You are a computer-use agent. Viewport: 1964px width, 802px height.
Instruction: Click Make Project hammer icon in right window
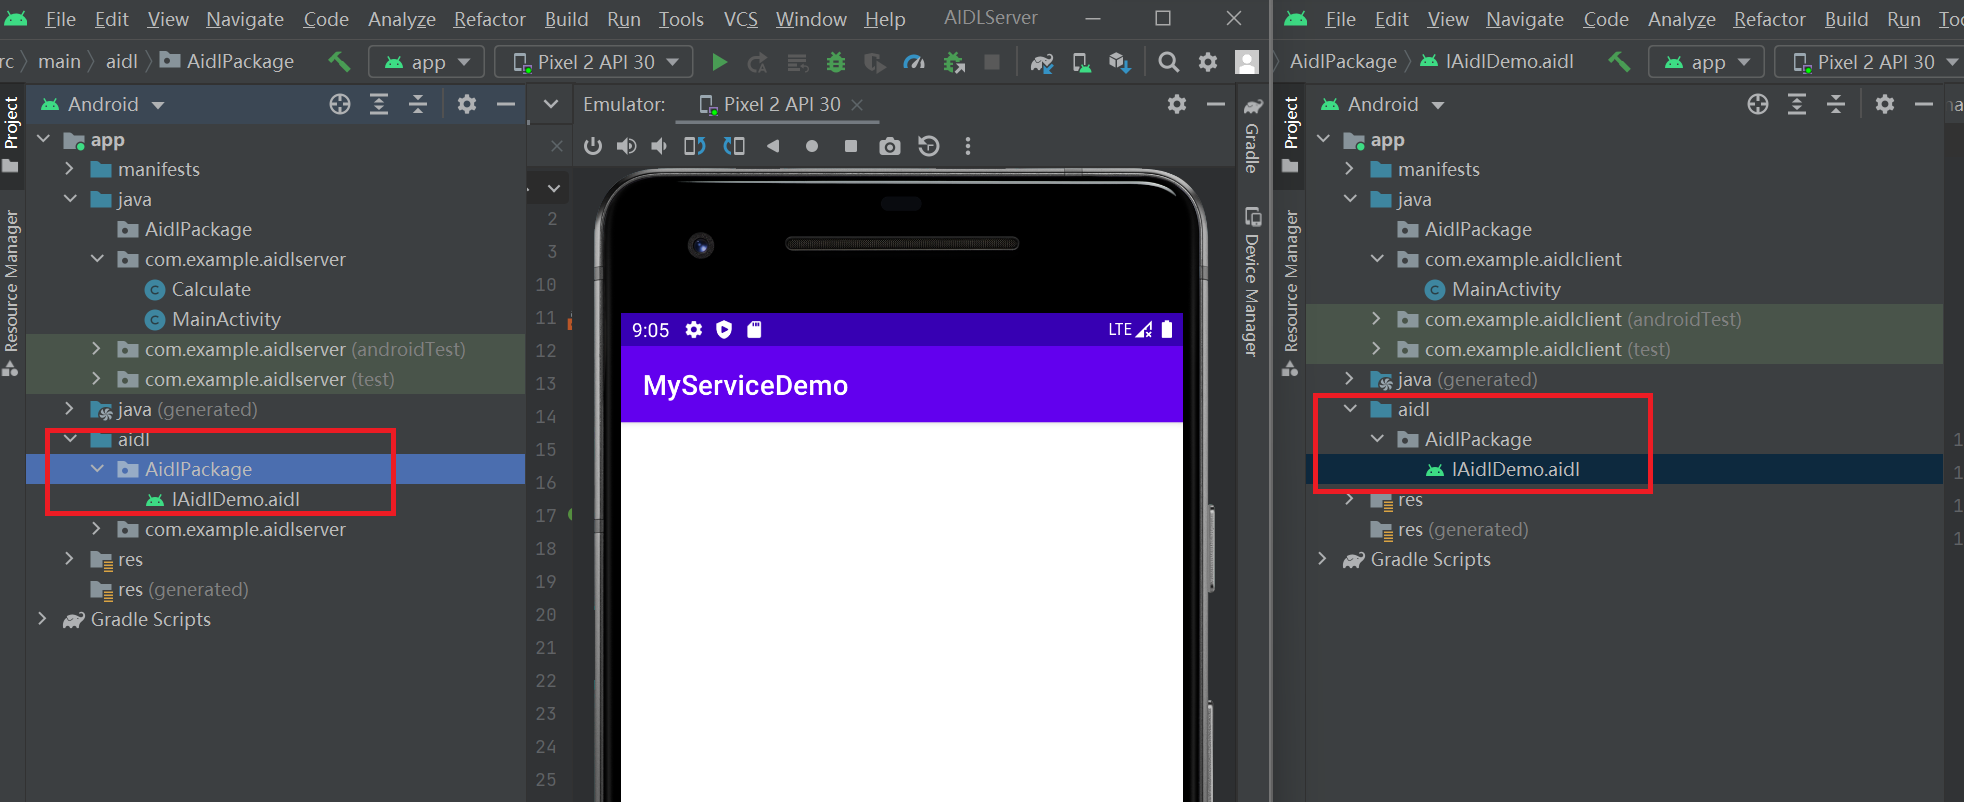[1620, 62]
